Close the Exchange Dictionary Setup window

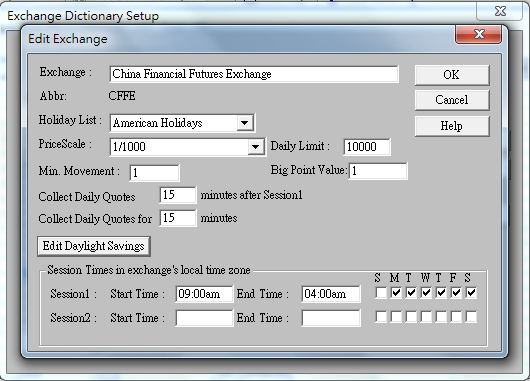point(500,11)
